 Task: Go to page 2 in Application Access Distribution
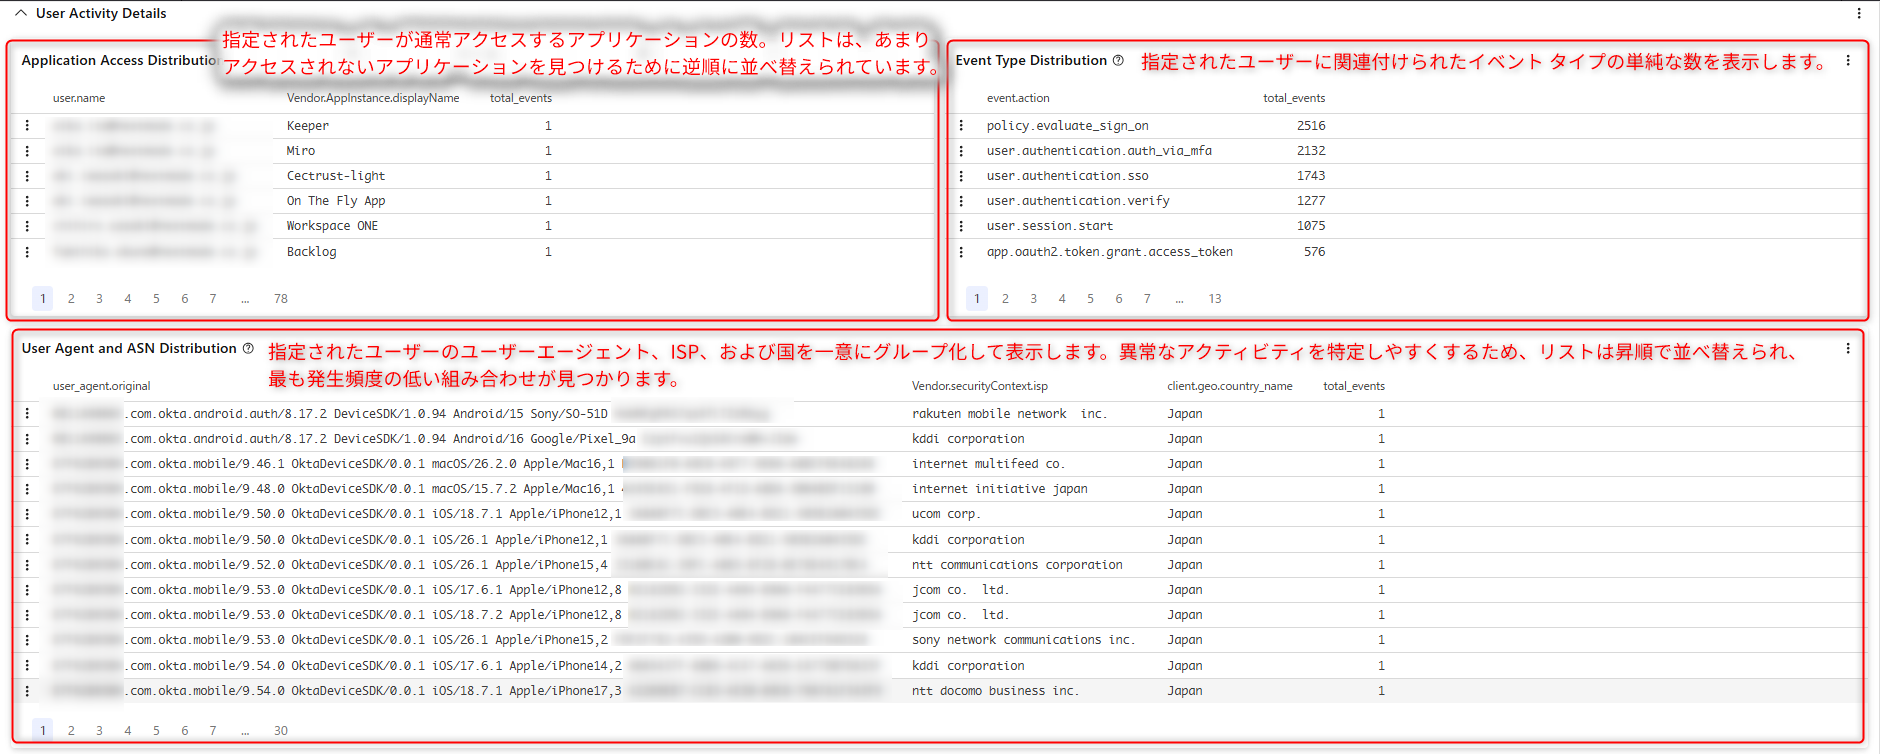[71, 299]
